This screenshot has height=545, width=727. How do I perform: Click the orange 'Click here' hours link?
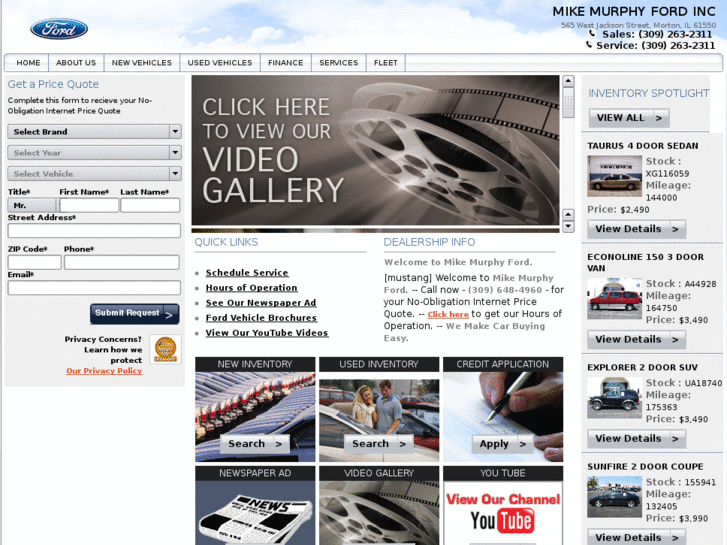[448, 314]
